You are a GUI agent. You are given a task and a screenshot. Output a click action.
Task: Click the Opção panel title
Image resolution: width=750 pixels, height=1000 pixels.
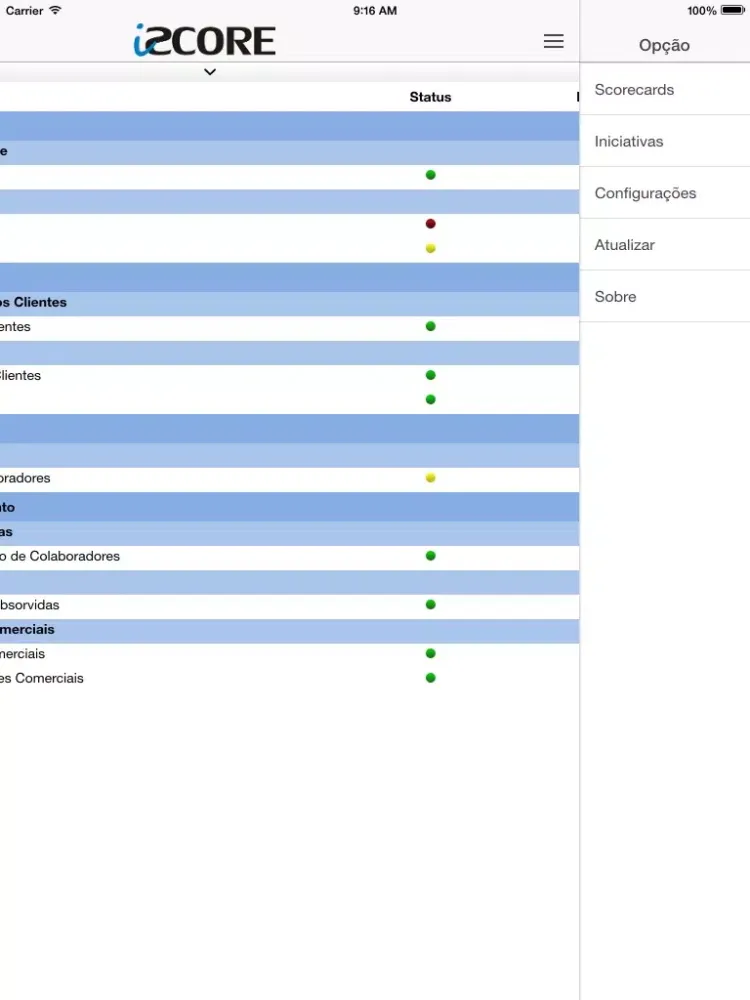pos(664,45)
